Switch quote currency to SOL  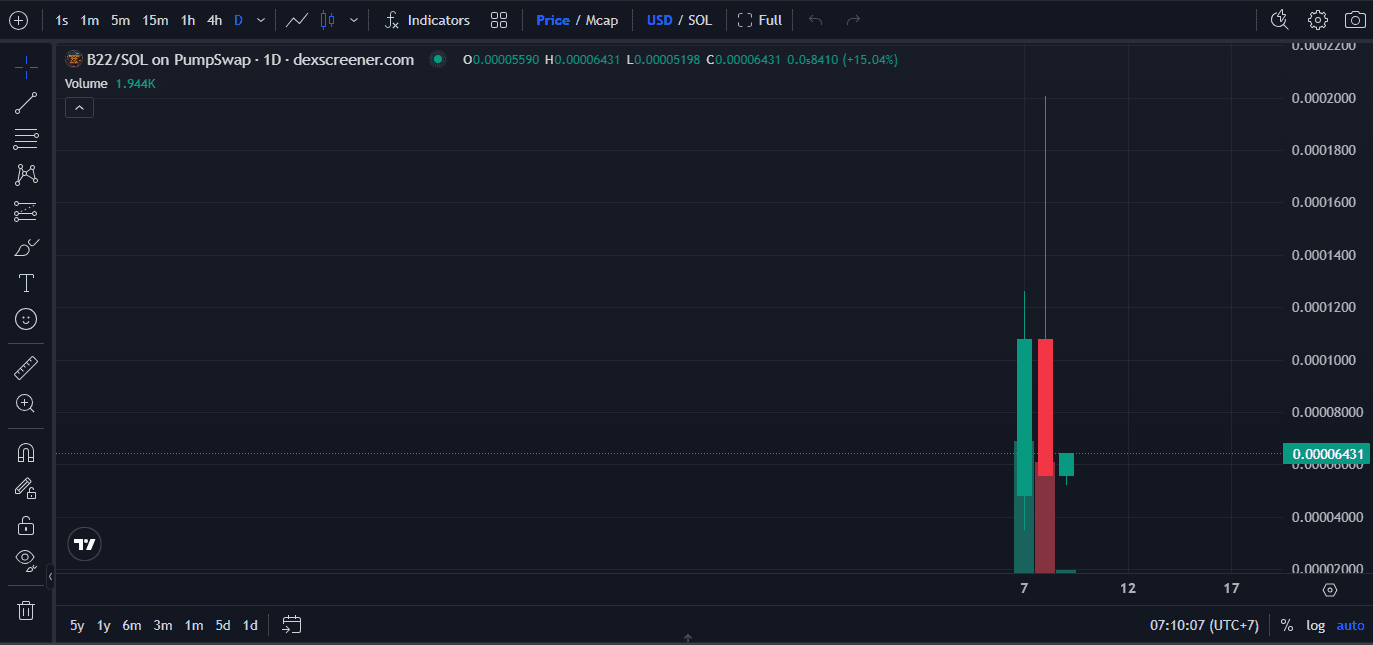point(700,20)
